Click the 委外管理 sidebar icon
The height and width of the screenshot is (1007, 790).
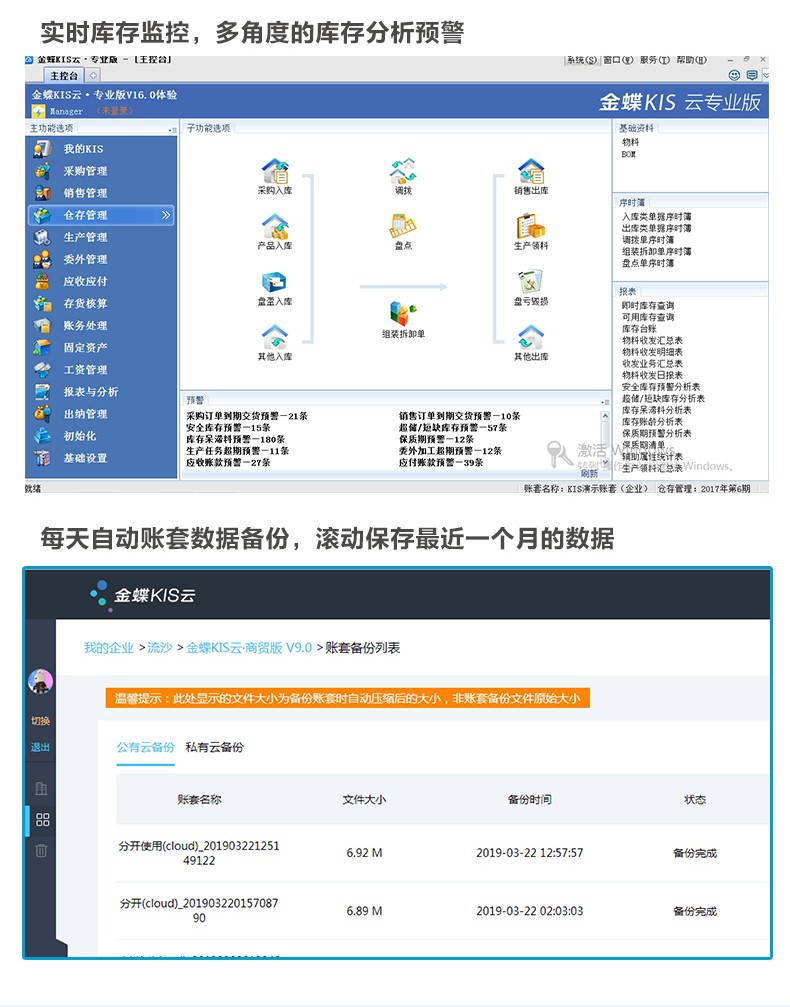[x=42, y=259]
